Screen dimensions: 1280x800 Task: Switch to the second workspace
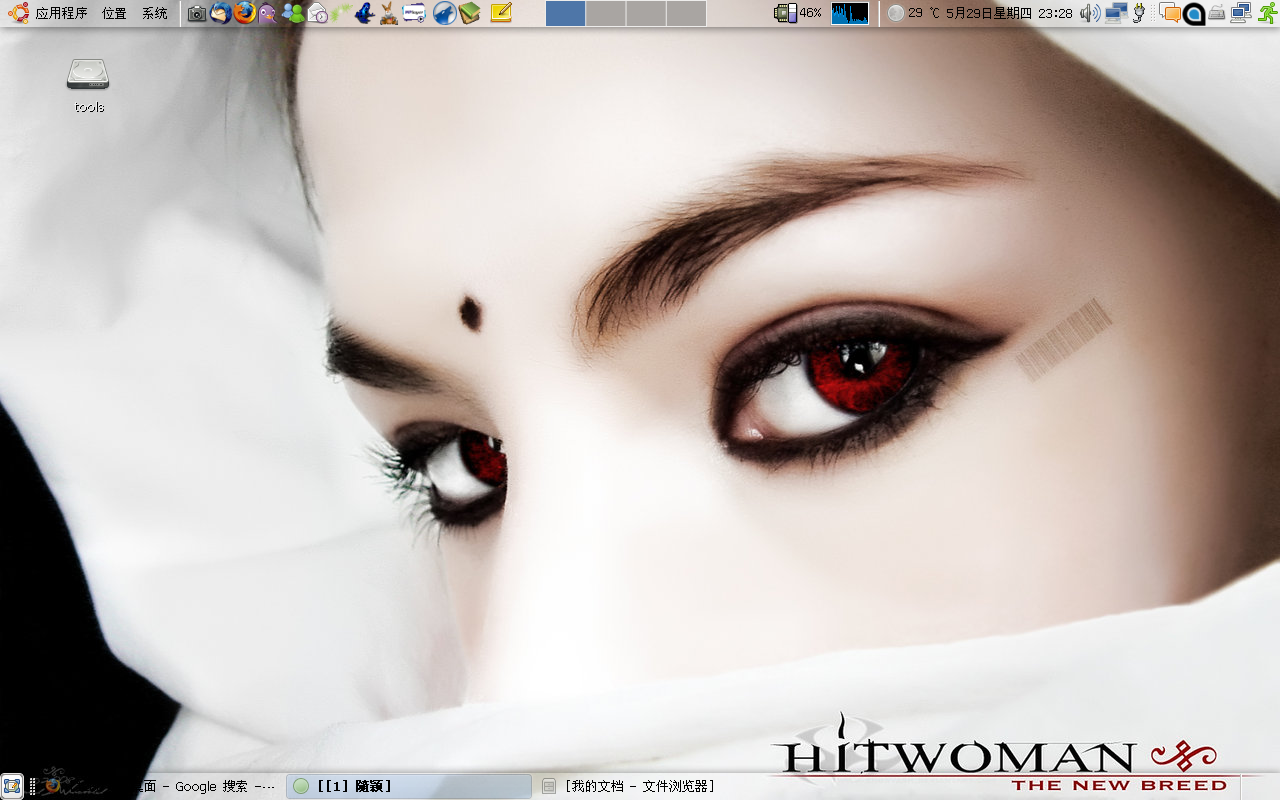tap(606, 13)
